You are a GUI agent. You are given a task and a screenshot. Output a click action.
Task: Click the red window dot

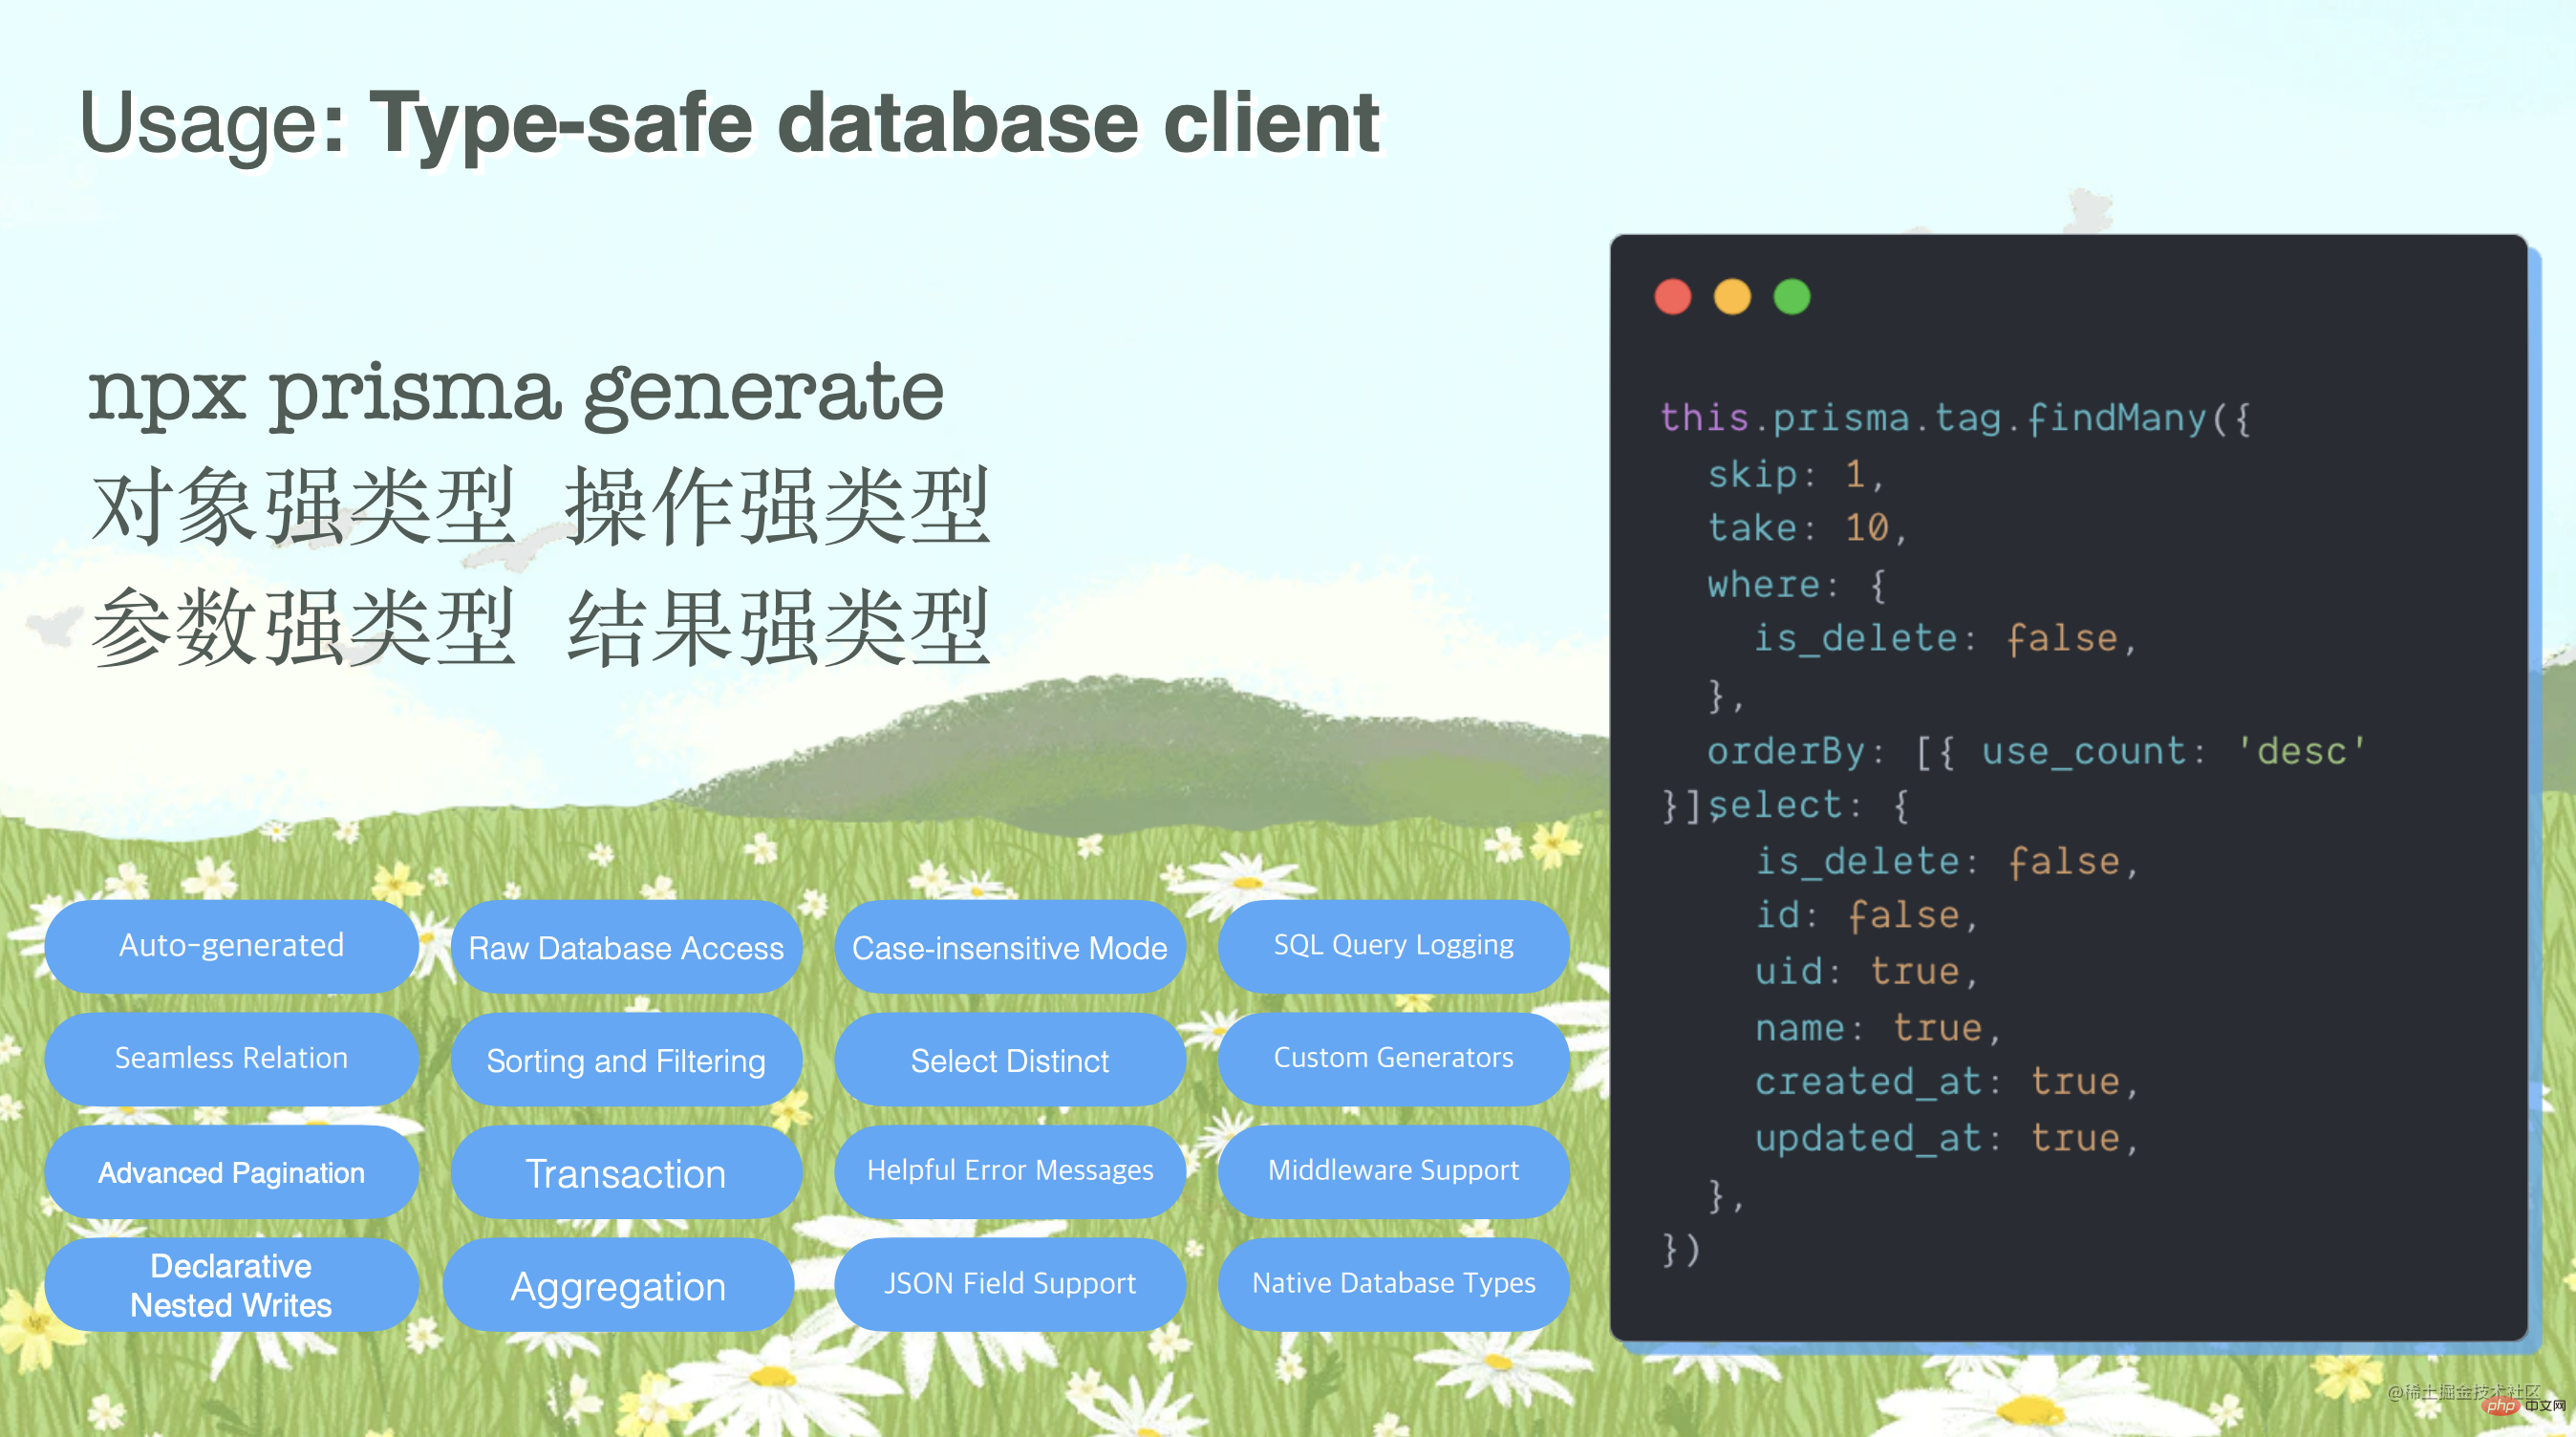click(1672, 297)
